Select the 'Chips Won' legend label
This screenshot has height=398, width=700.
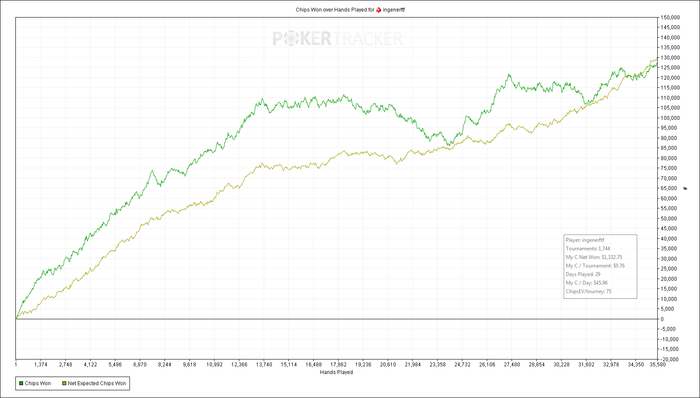[x=38, y=383]
